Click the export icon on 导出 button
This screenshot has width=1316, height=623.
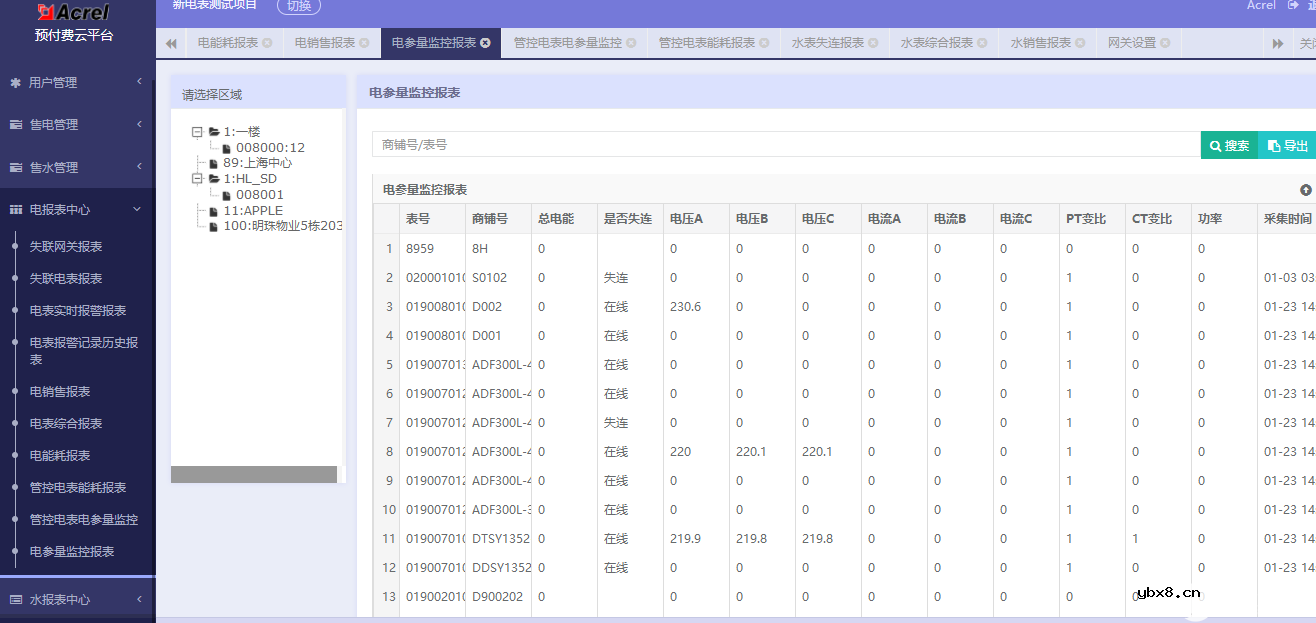[1273, 145]
